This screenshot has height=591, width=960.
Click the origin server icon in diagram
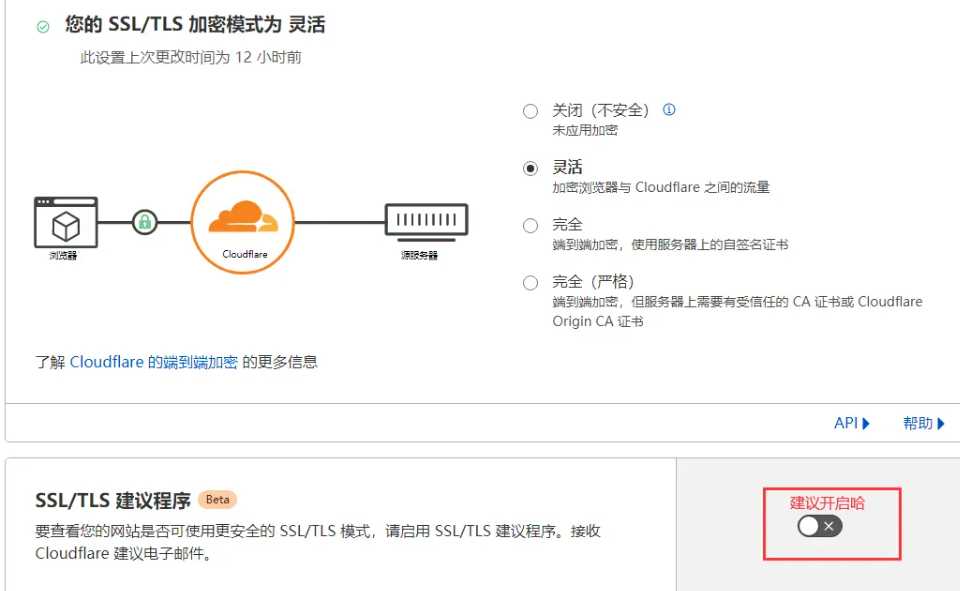(x=427, y=222)
